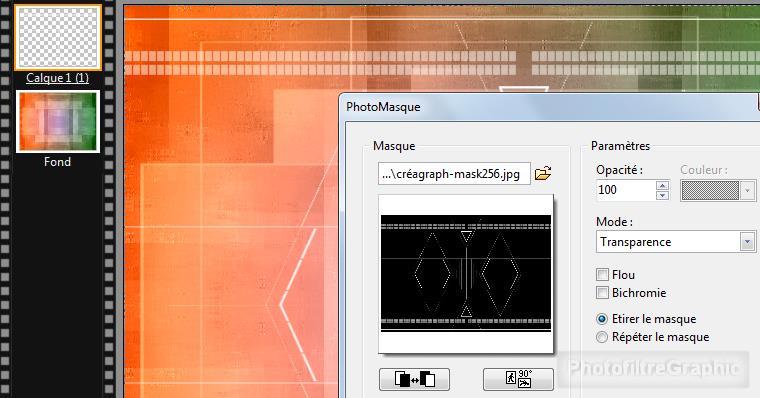Click the Couleur color swatch
Viewport: 760px width, 398px height.
click(710, 191)
